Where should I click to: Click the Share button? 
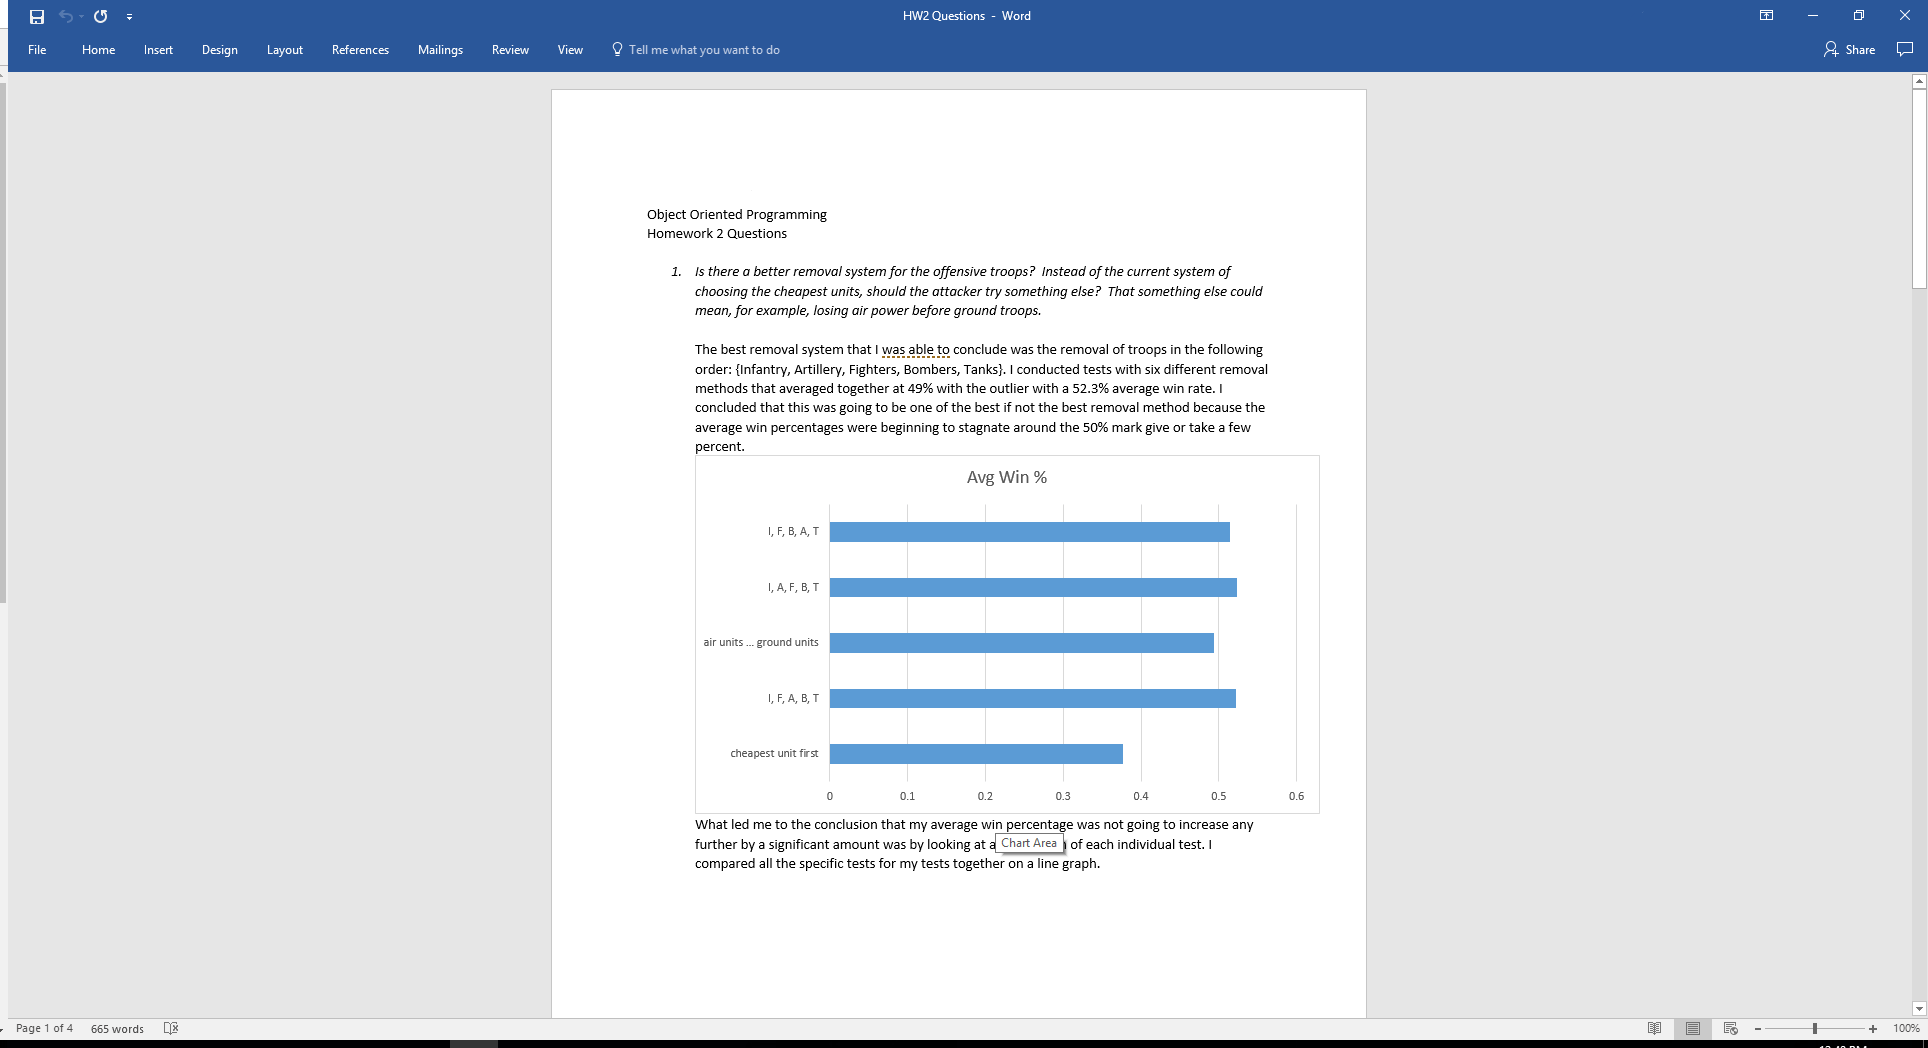[x=1850, y=49]
